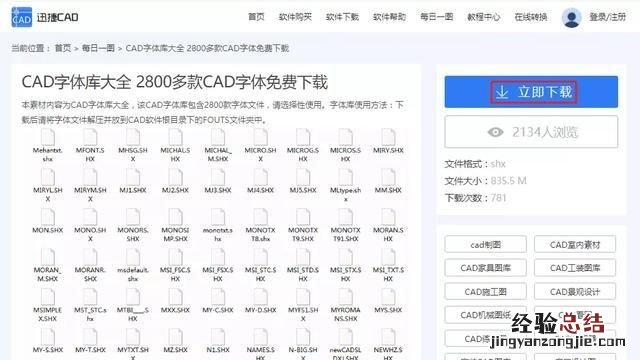Open the 教程中心 nav item
The image size is (640, 360).
tap(484, 17)
